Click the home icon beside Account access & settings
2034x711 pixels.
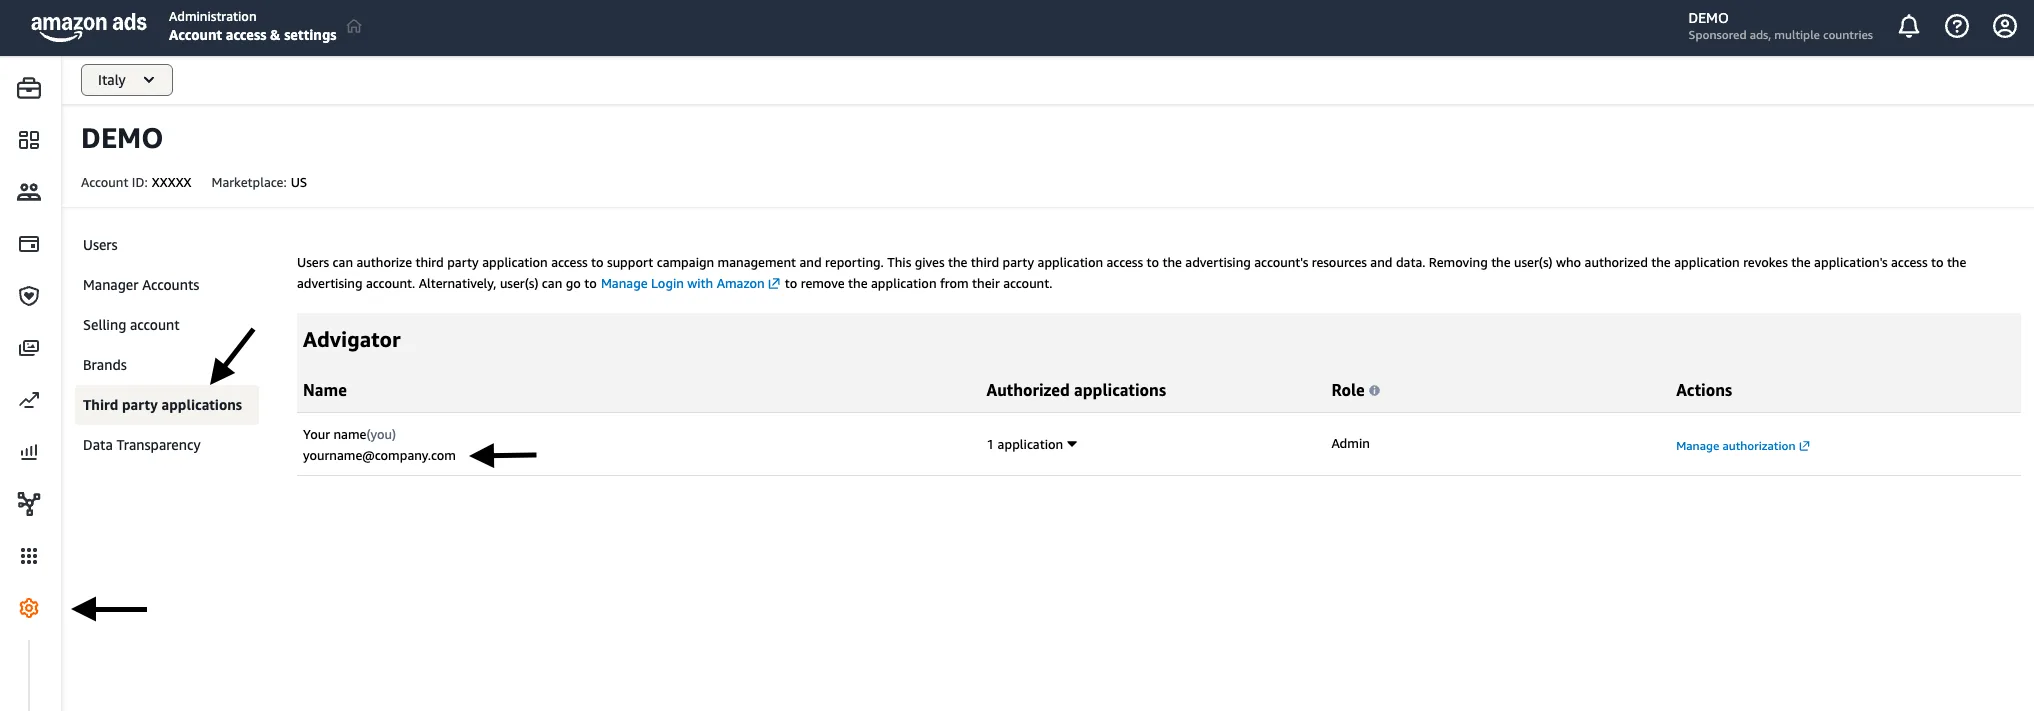coord(354,26)
